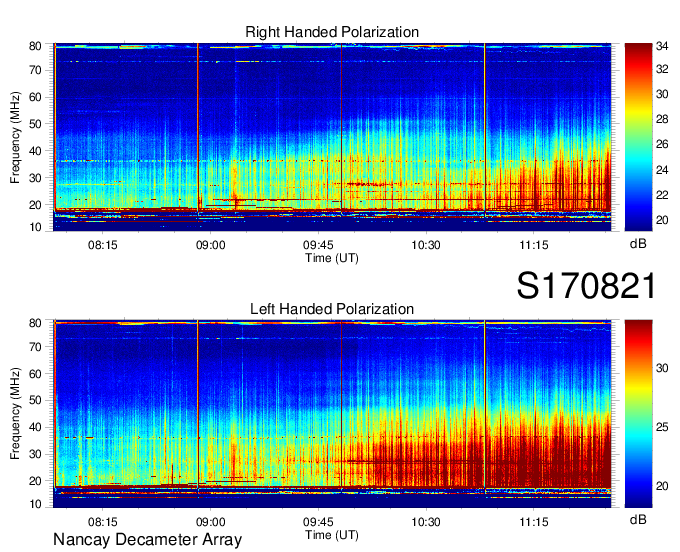Click the 'Left Handed Polarization' plot title
The height and width of the screenshot is (552, 680).
click(332, 309)
